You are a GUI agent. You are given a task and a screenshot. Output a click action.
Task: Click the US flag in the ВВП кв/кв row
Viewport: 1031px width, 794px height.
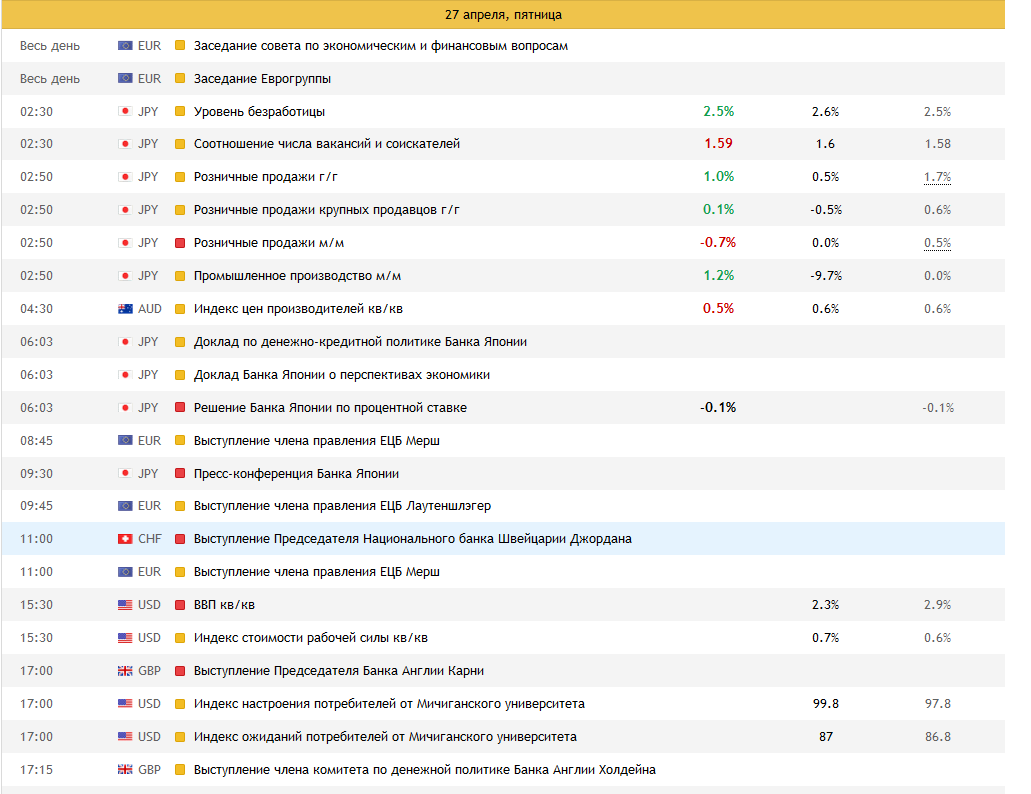(125, 605)
